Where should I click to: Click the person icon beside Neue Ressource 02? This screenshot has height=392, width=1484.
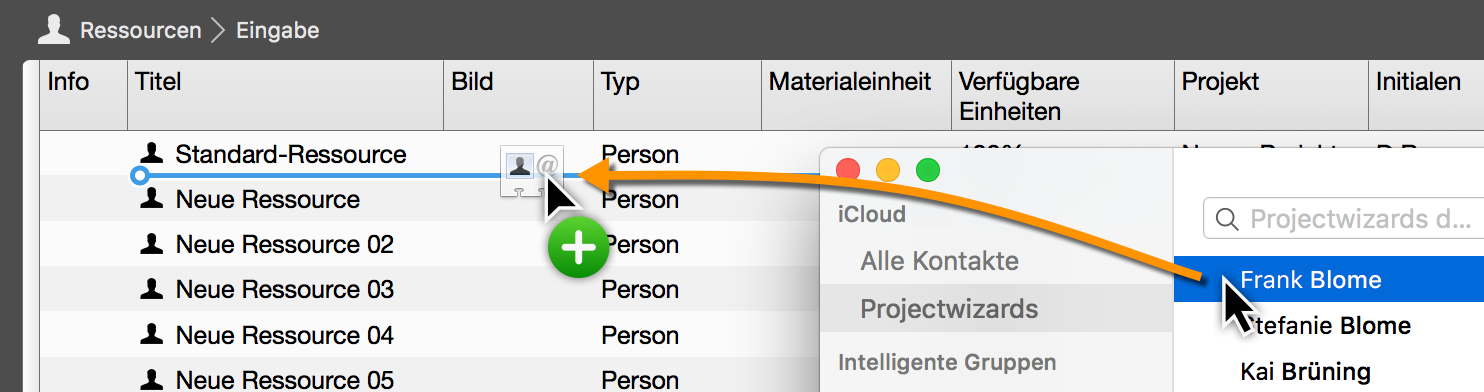(152, 243)
